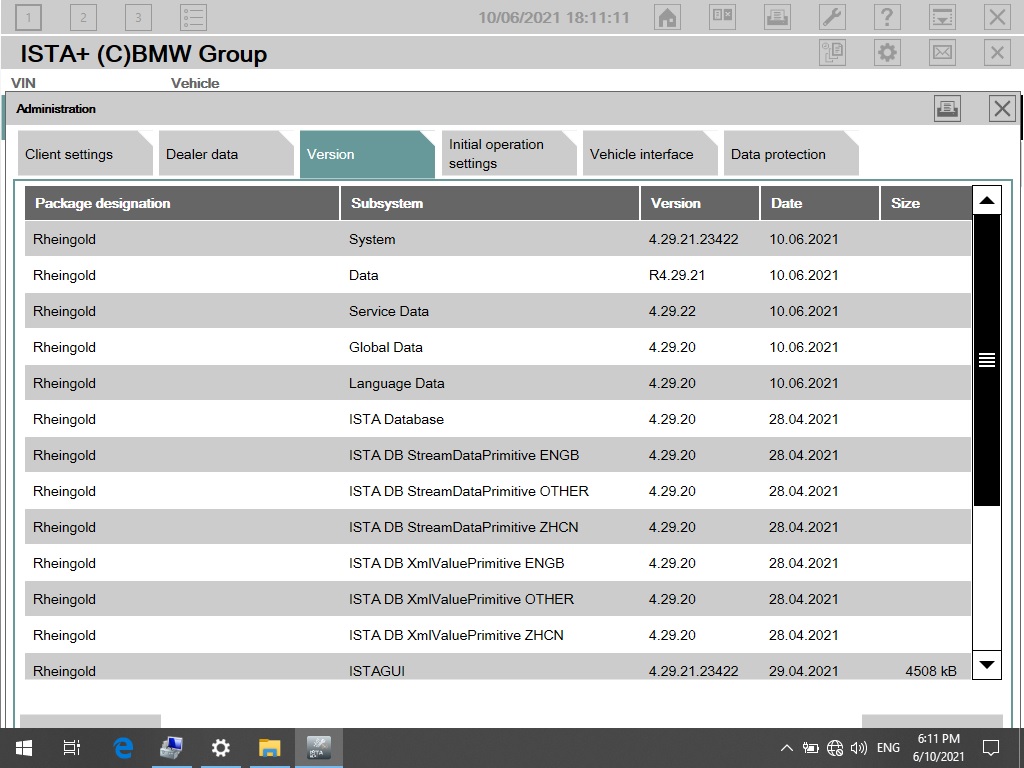Select version 4.29.21.23422 in the System row
Screen dimensions: 1024x768
click(x=694, y=240)
